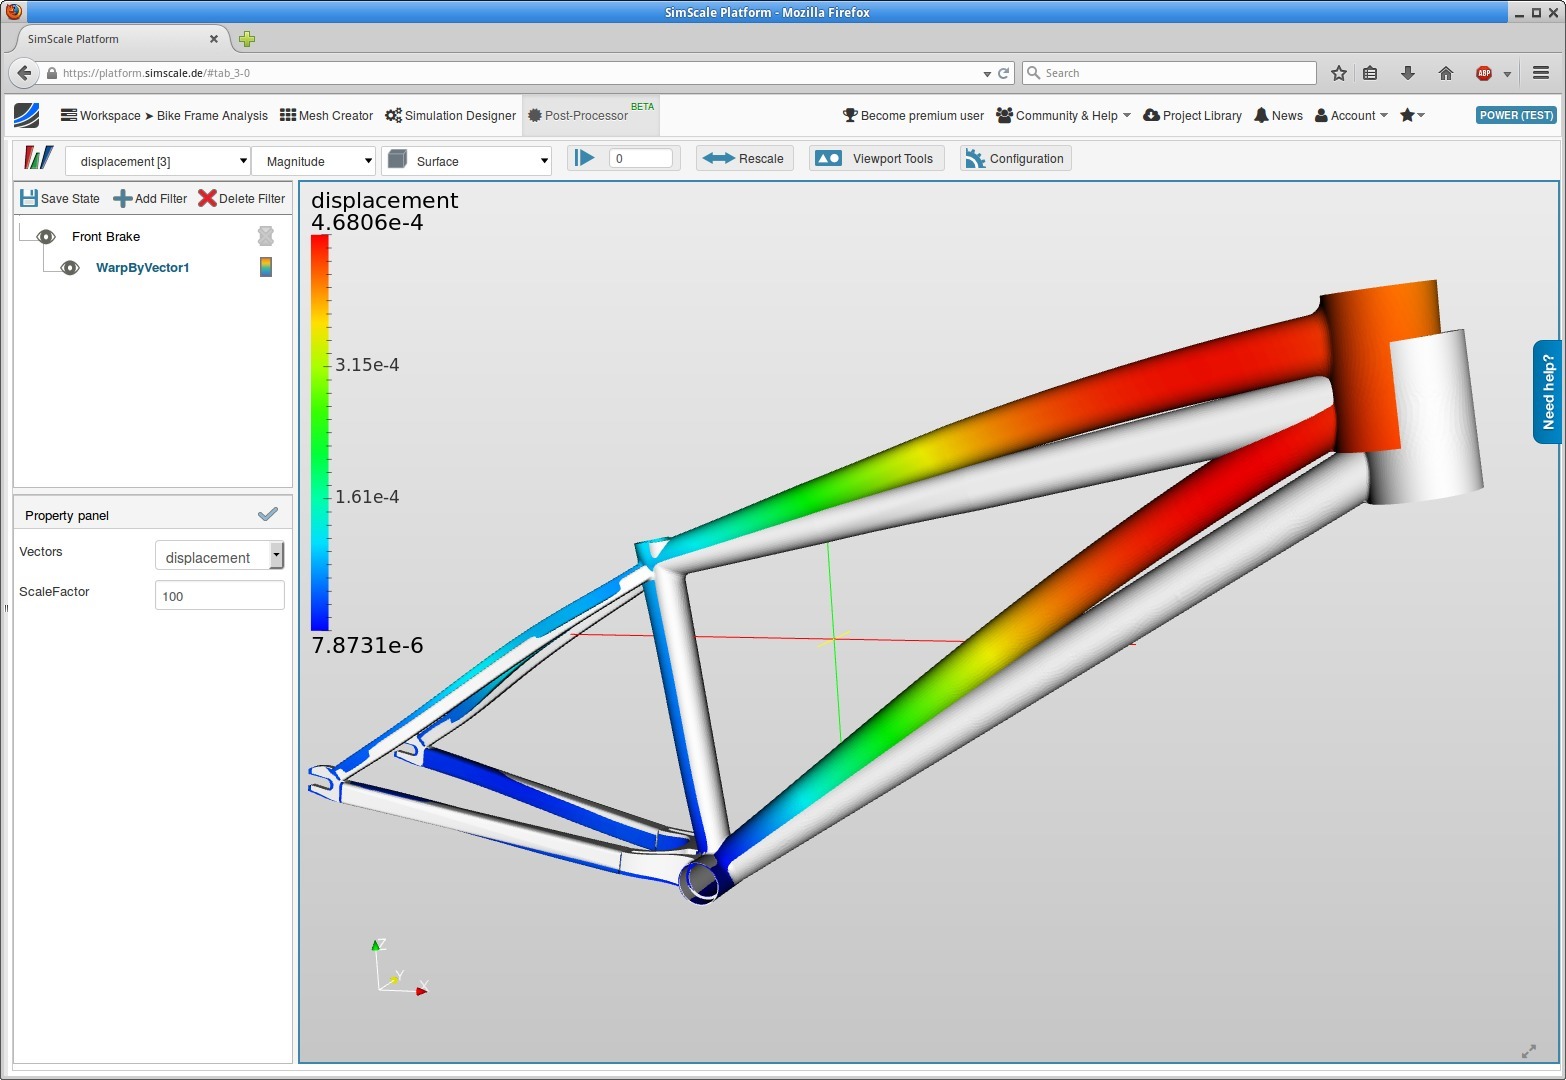
Task: Open the Configuration button
Action: (1016, 158)
